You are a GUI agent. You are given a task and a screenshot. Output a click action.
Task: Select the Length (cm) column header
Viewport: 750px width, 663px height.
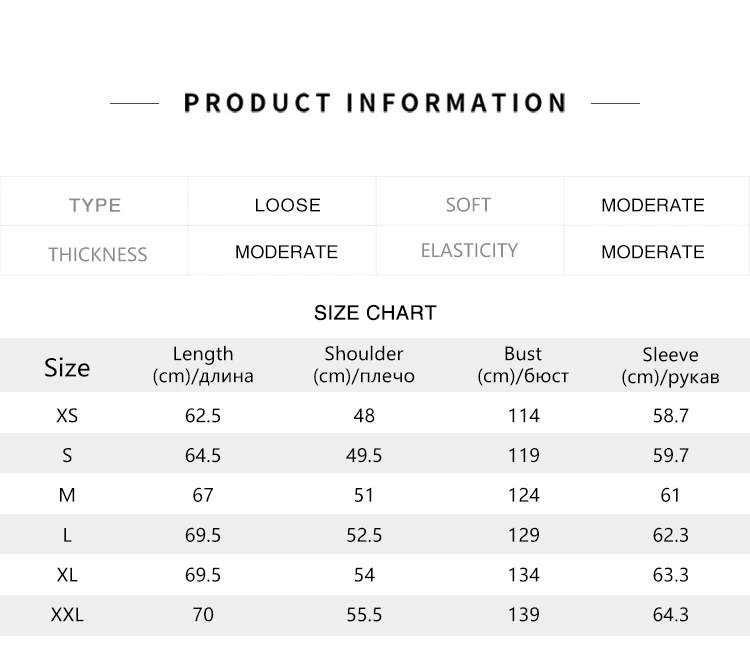coord(203,365)
